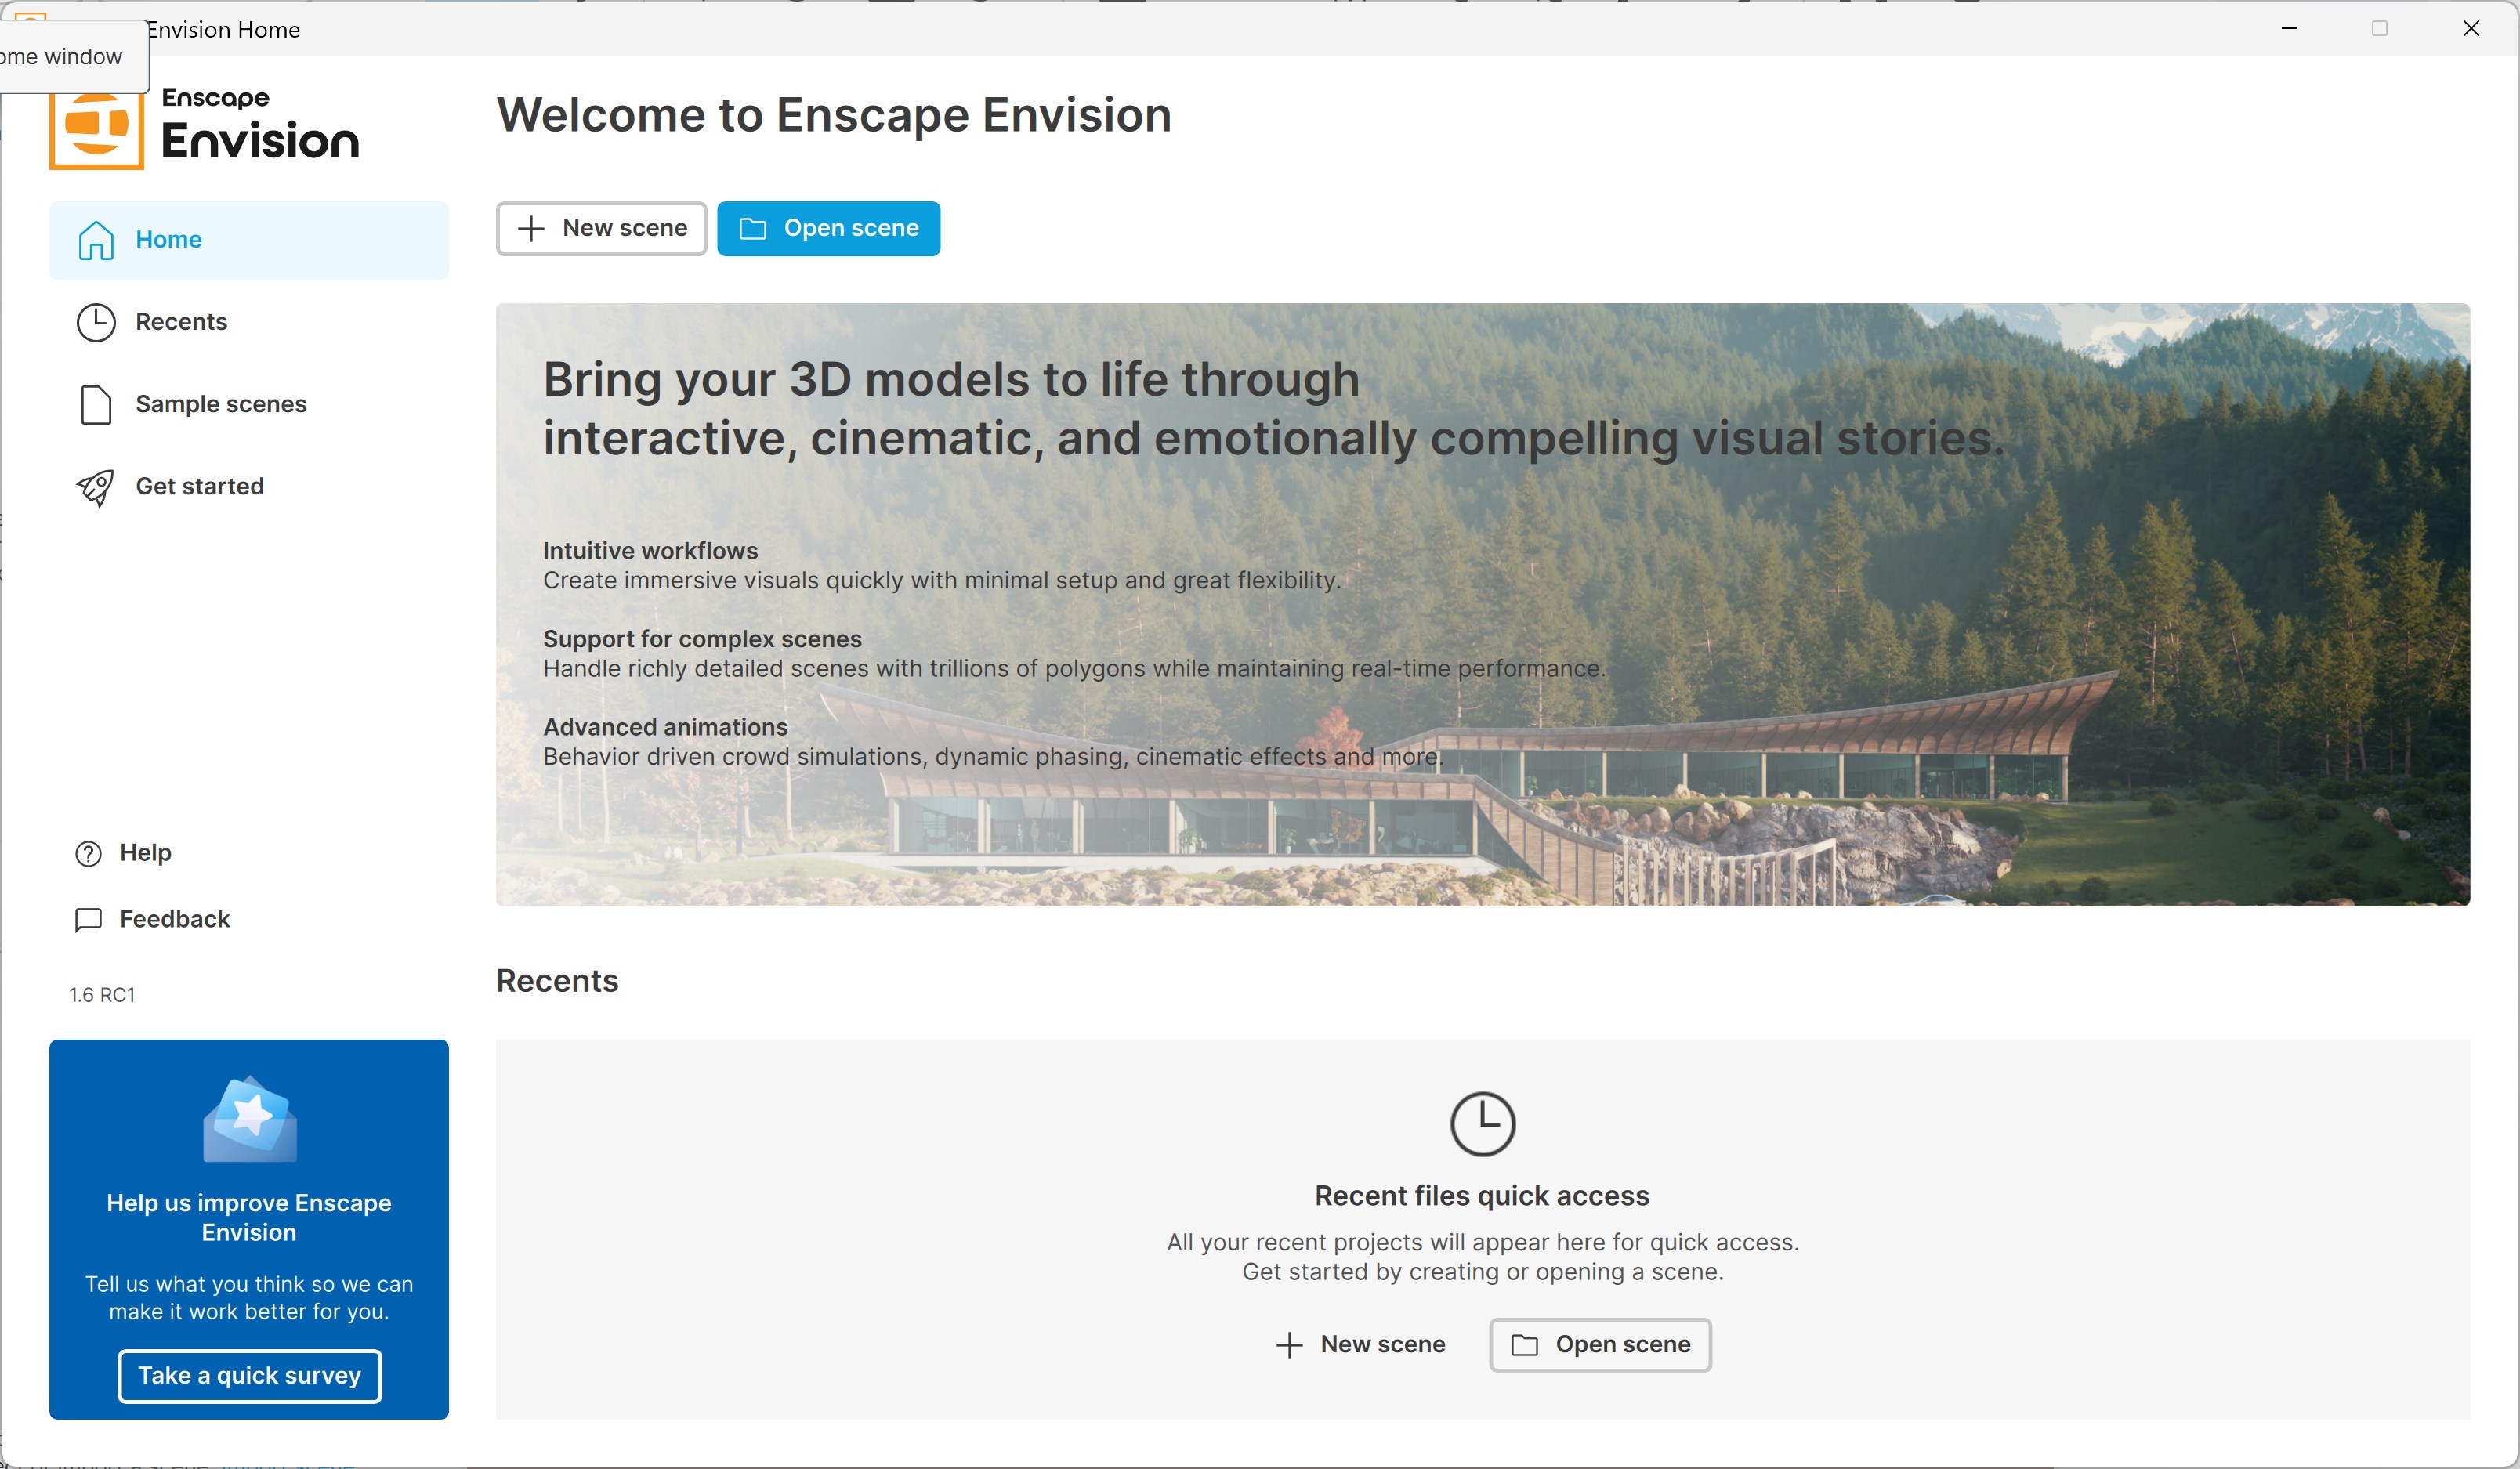Image resolution: width=2520 pixels, height=1469 pixels.
Task: Click Recent files quick access text
Action: point(1482,1196)
